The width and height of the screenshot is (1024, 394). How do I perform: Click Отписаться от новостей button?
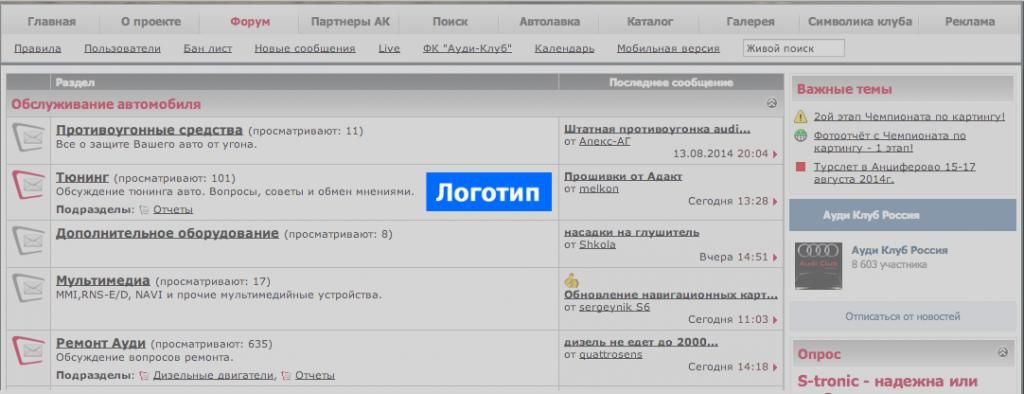903,316
